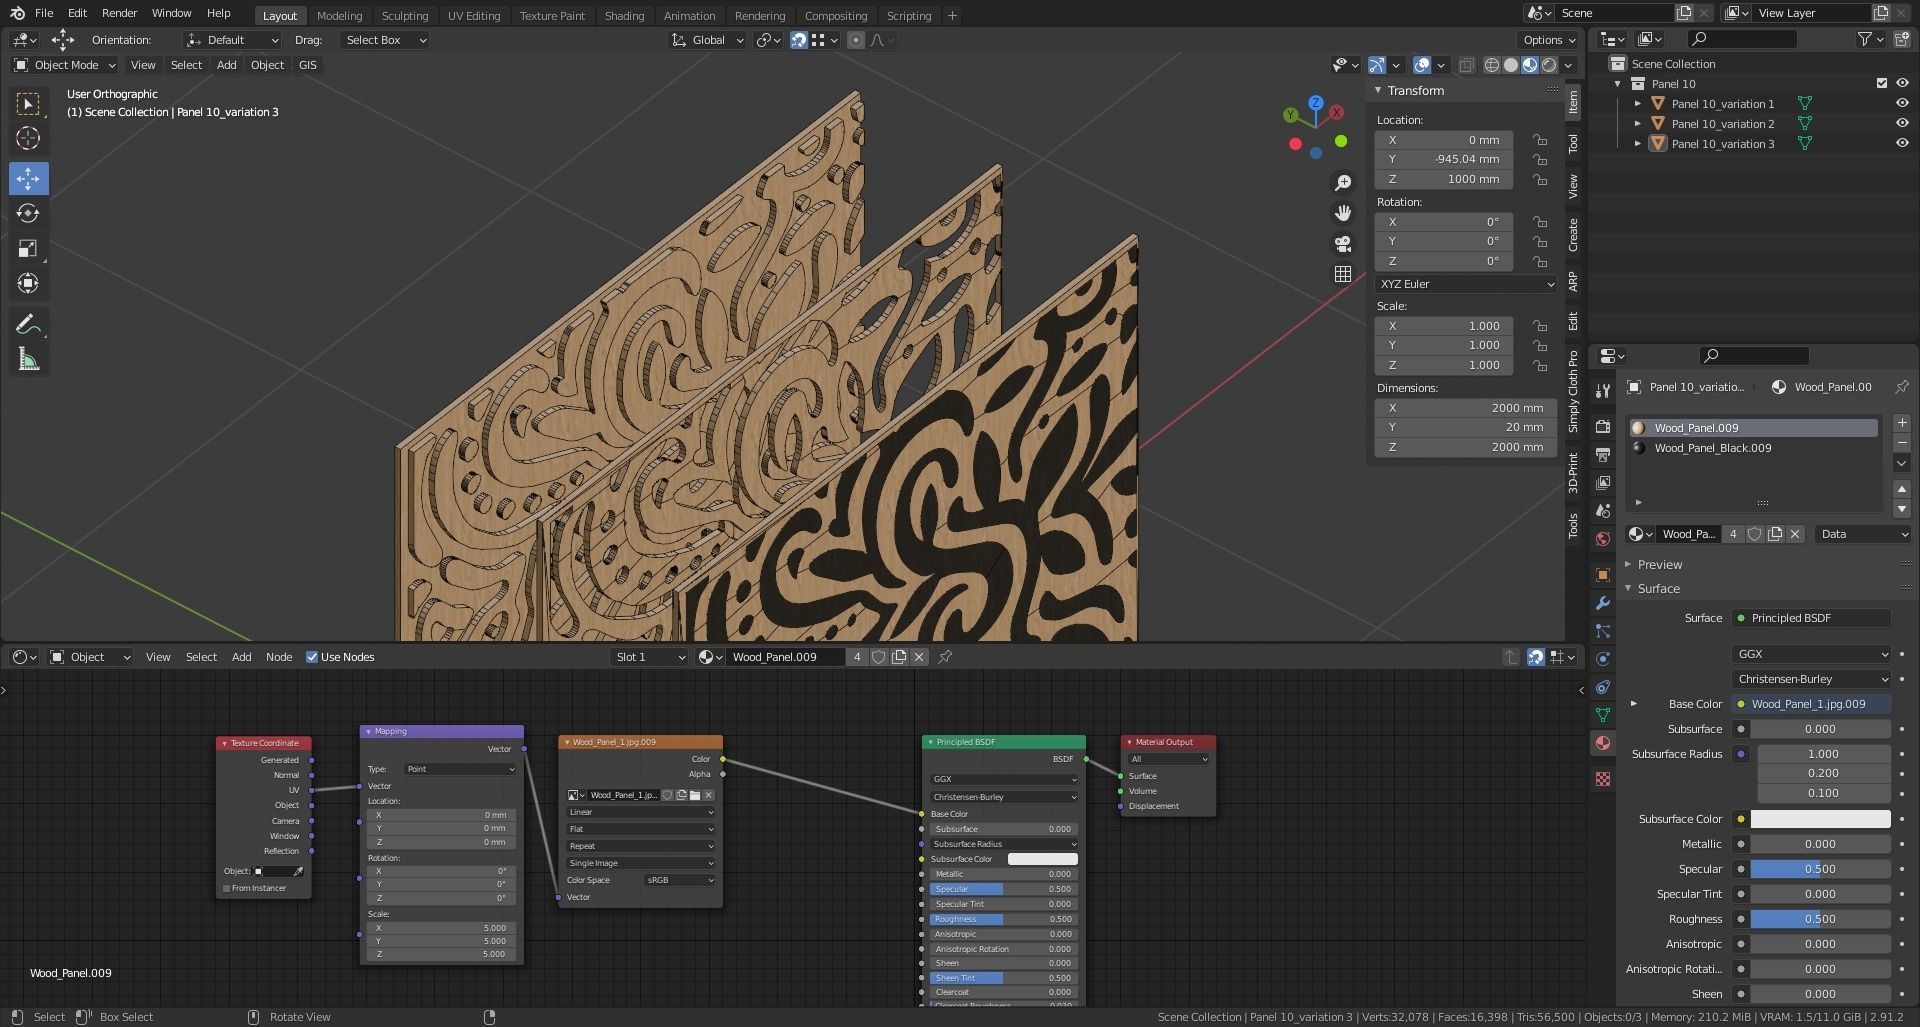Screen dimensions: 1920x1027
Task: Switch to solid viewport shading
Action: [x=1511, y=65]
